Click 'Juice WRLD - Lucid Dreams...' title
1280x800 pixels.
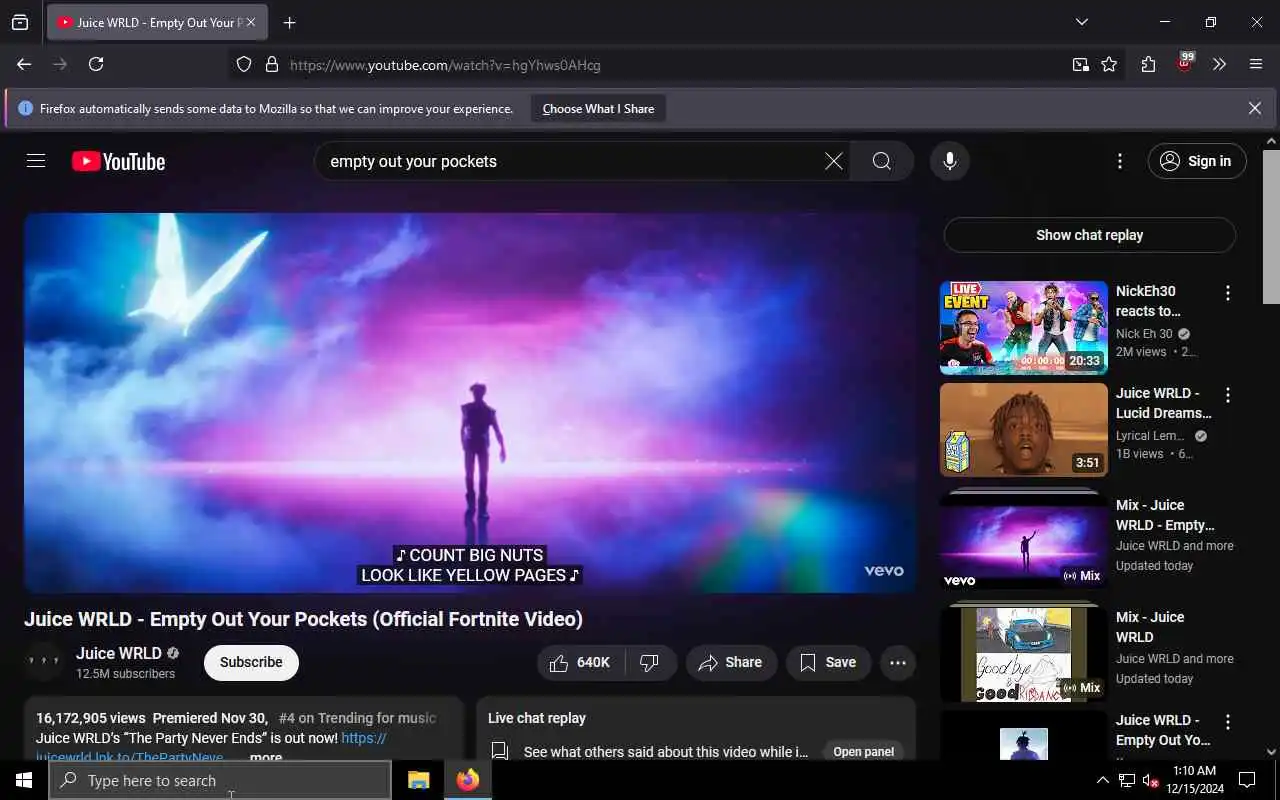pyautogui.click(x=1163, y=403)
